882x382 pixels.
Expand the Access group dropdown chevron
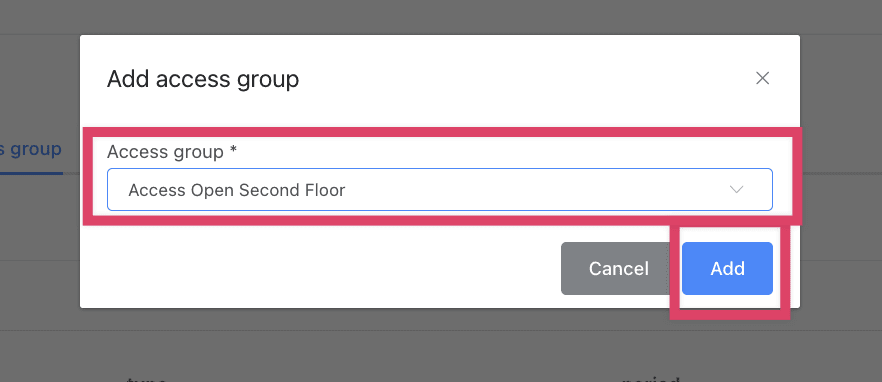click(736, 190)
